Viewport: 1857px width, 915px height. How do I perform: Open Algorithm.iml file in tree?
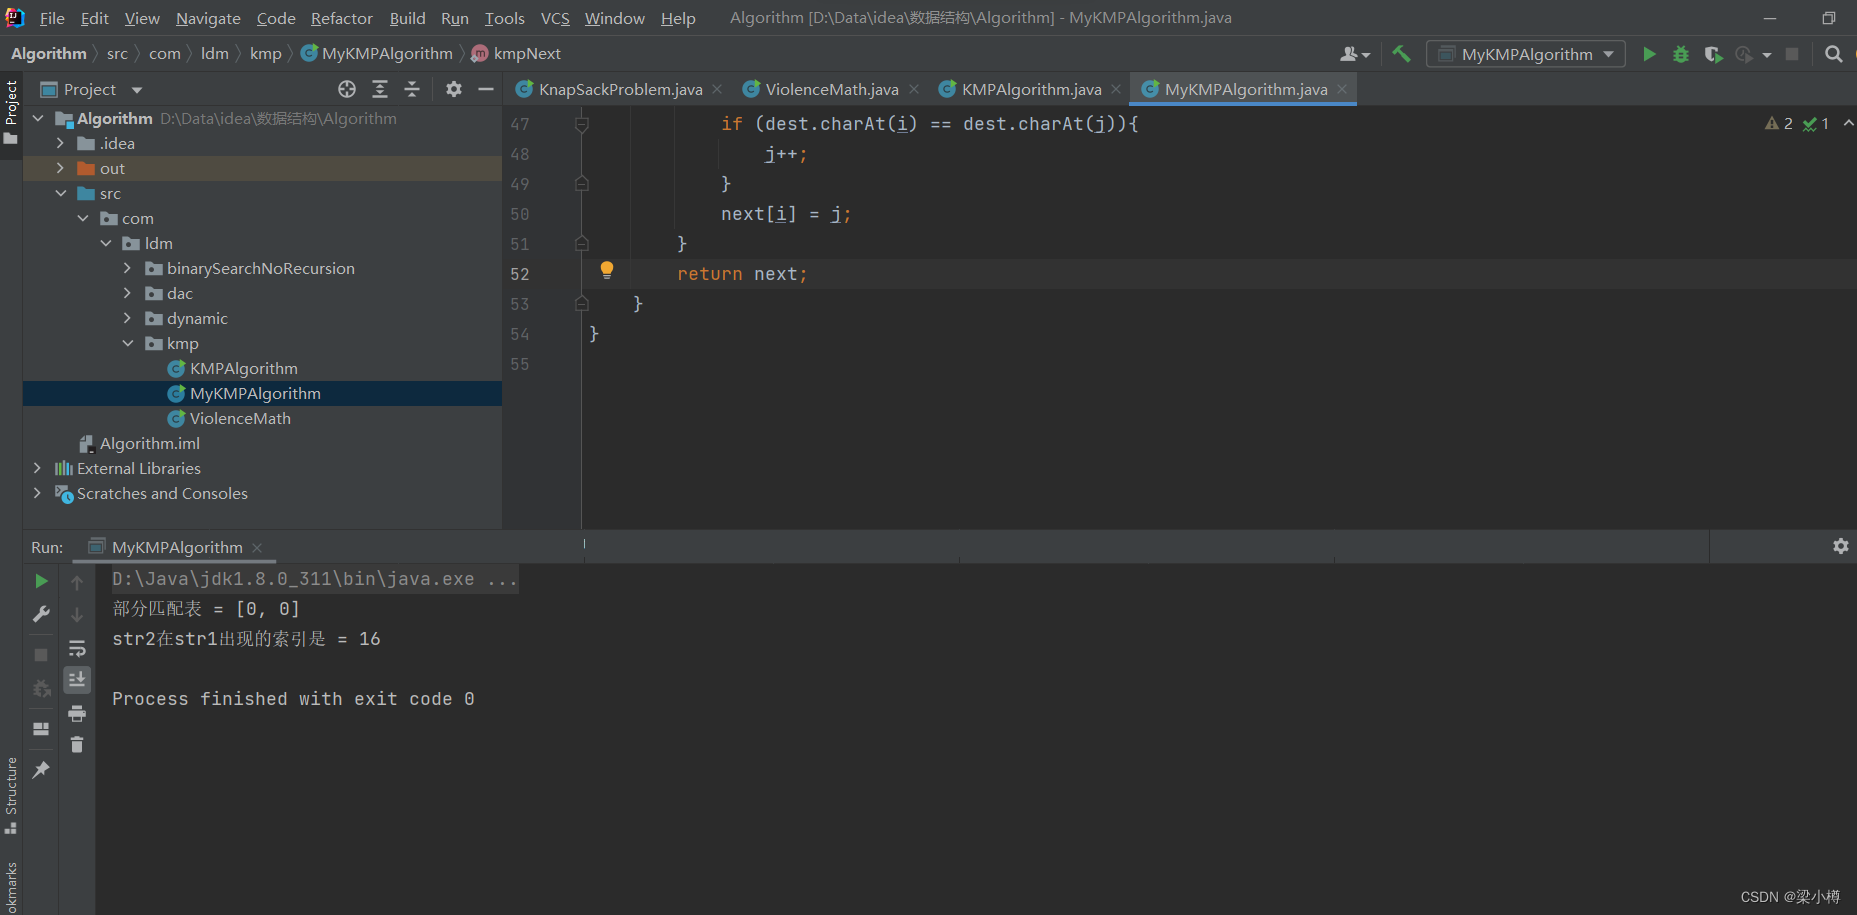(150, 443)
